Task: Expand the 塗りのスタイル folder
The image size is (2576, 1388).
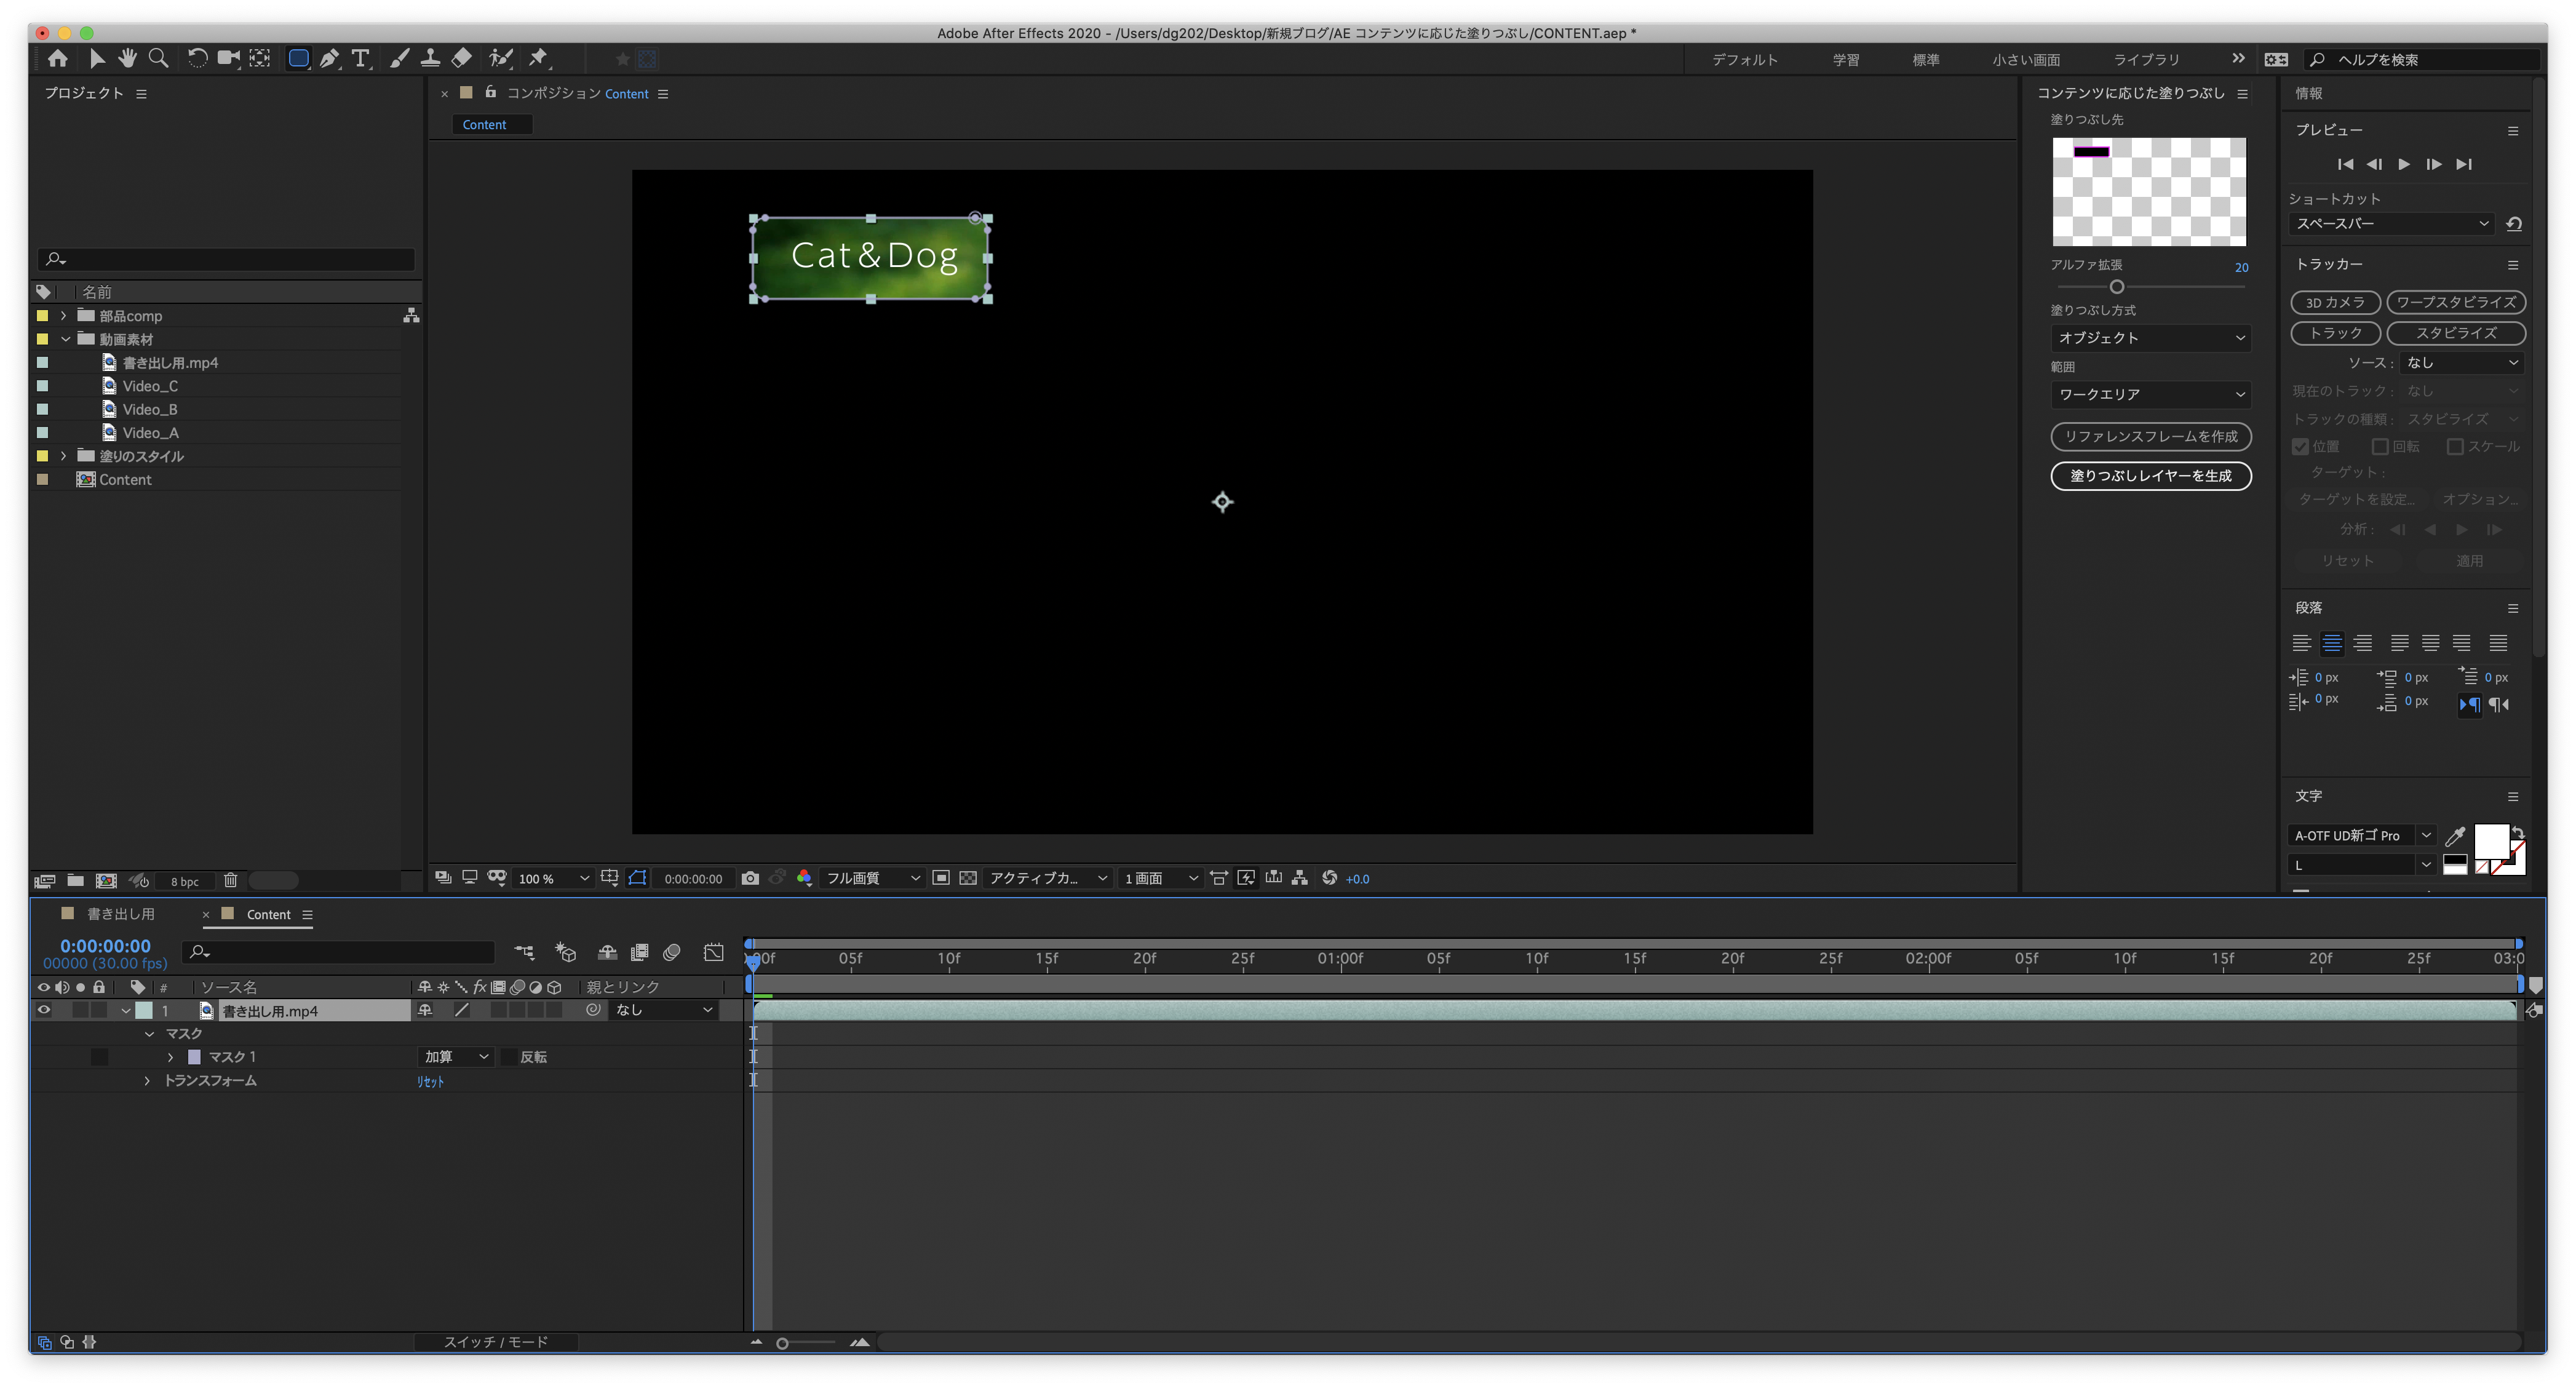Action: point(64,456)
